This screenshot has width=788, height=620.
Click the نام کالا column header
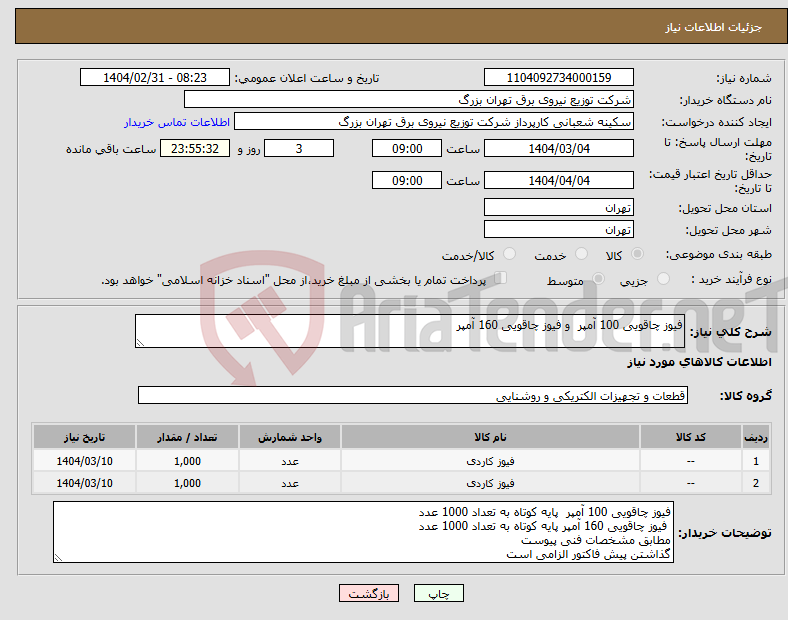(x=490, y=437)
